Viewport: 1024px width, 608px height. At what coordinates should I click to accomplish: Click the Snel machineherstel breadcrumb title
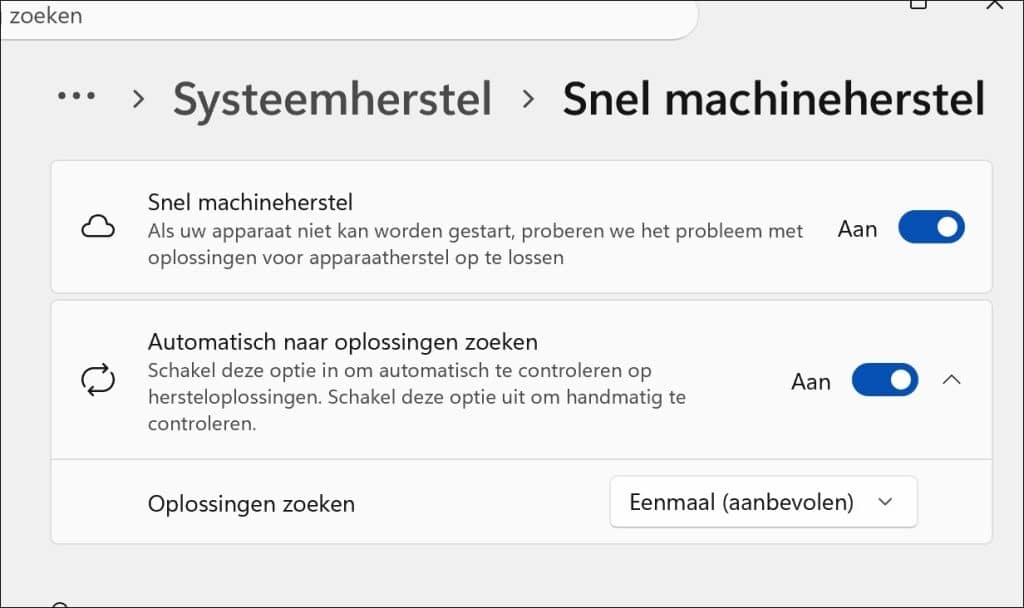click(773, 98)
